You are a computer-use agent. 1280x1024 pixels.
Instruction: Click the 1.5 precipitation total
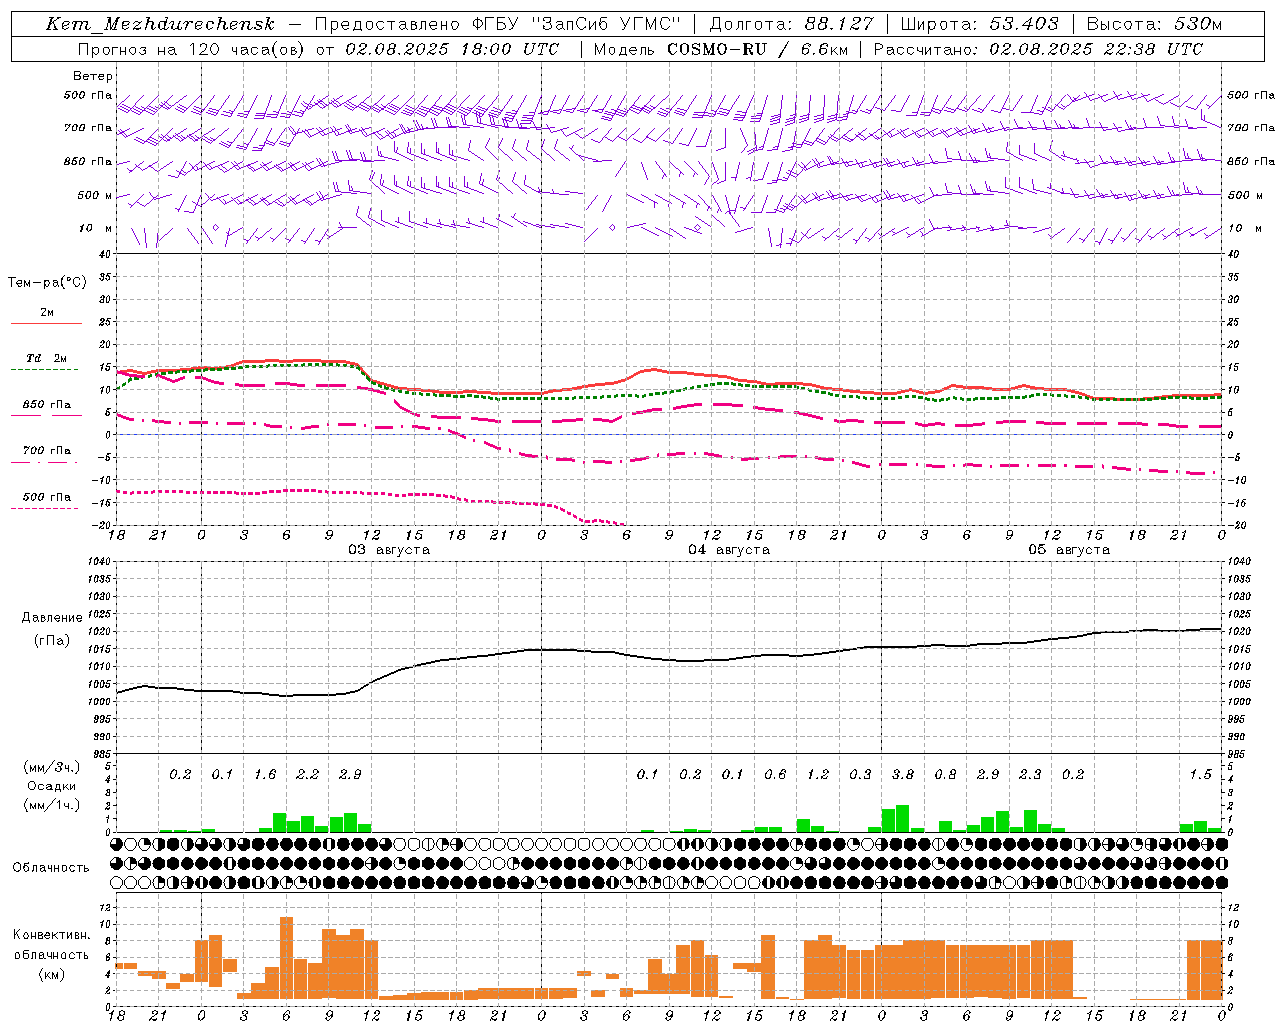1200,774
